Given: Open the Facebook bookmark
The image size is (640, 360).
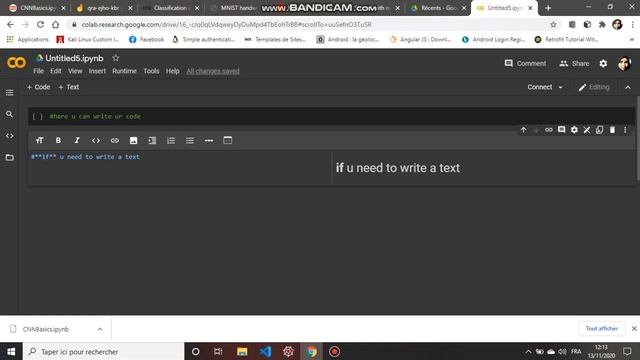Looking at the screenshot, I should (146, 39).
